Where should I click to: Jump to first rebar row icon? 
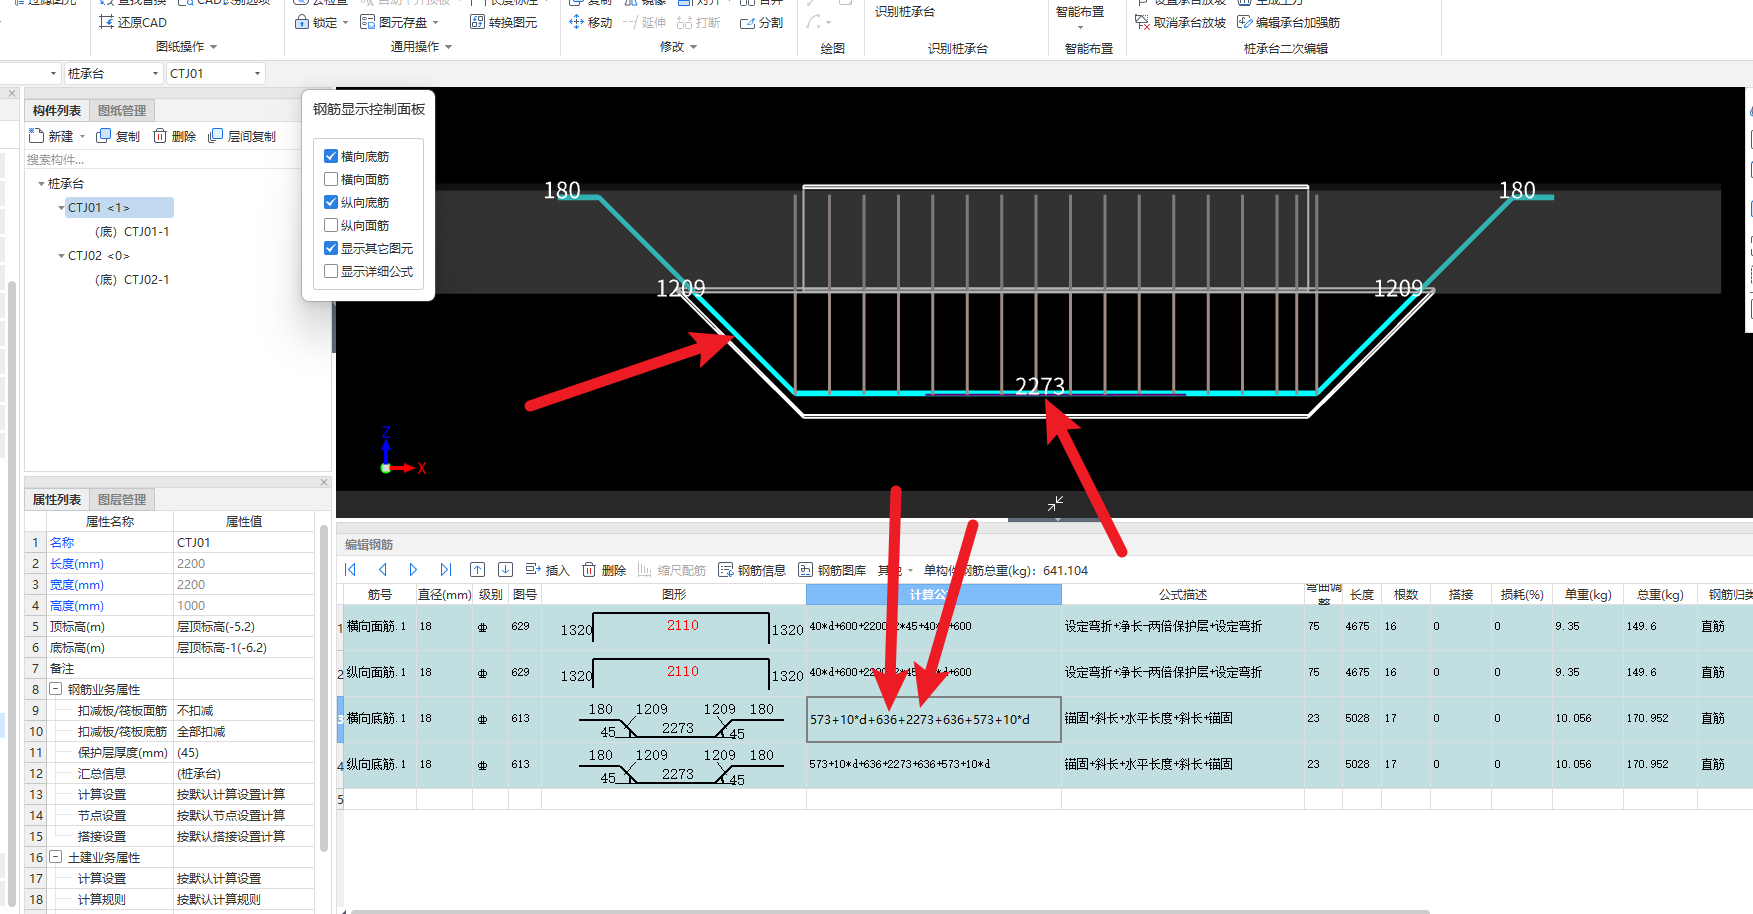(x=351, y=570)
